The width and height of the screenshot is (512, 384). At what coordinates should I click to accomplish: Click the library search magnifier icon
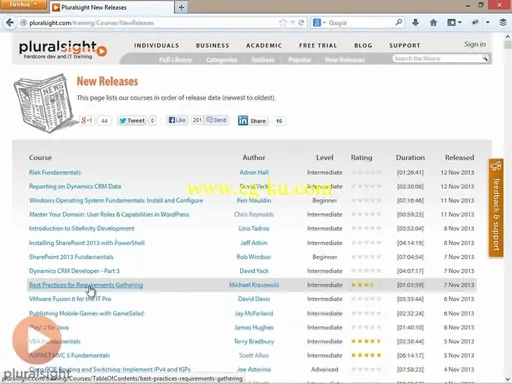[485, 59]
